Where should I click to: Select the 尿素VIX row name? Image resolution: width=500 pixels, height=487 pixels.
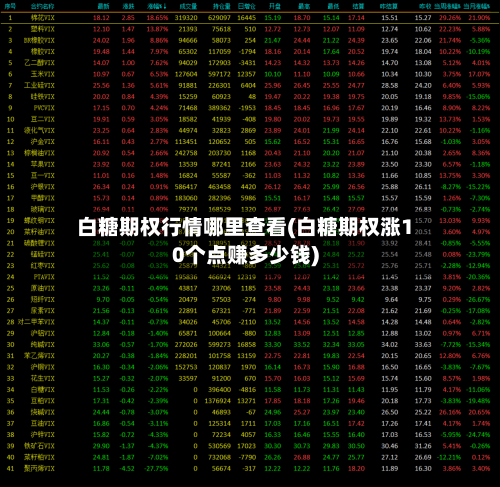coord(43,311)
